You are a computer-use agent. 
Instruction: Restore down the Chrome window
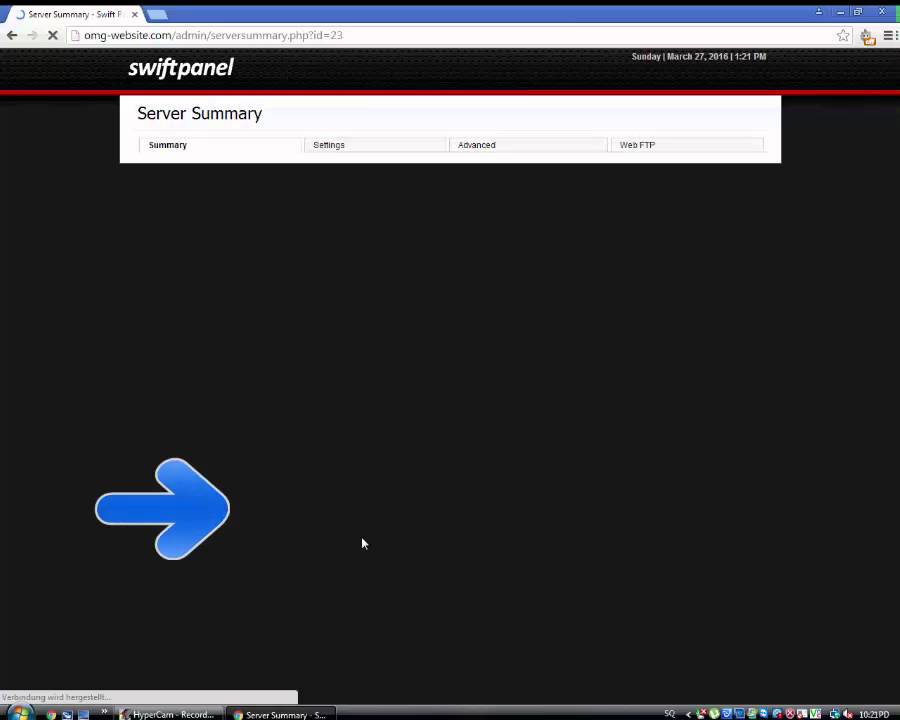click(858, 11)
